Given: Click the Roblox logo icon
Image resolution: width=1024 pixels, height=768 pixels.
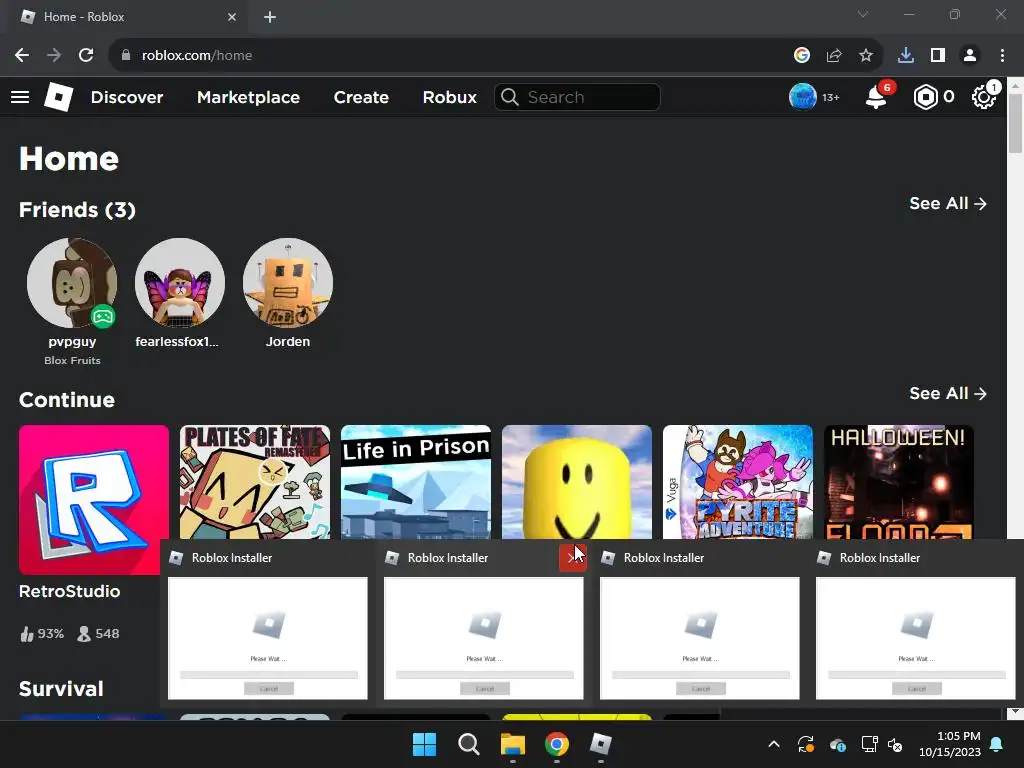Looking at the screenshot, I should pyautogui.click(x=58, y=97).
